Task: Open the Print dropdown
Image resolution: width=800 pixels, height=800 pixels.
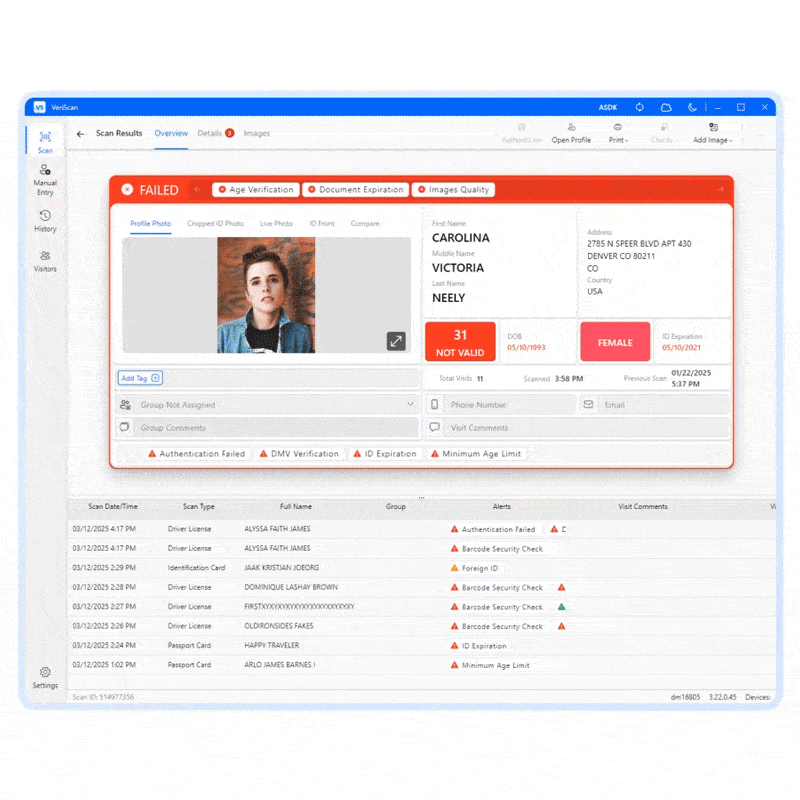Action: (x=618, y=133)
